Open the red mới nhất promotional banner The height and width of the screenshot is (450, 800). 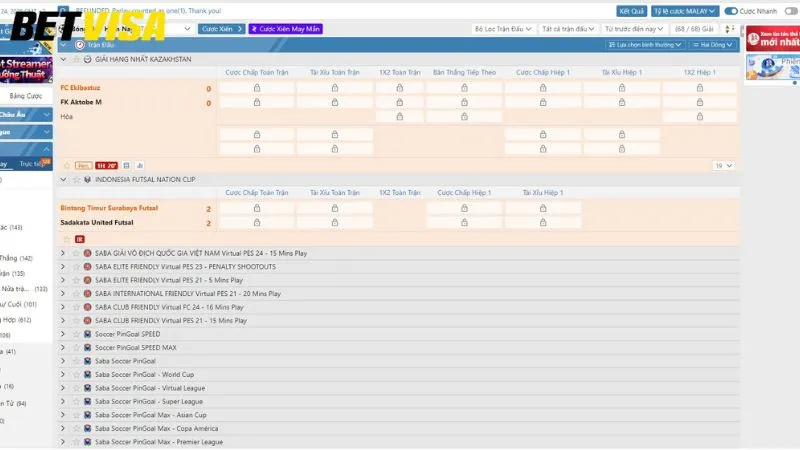click(x=773, y=38)
